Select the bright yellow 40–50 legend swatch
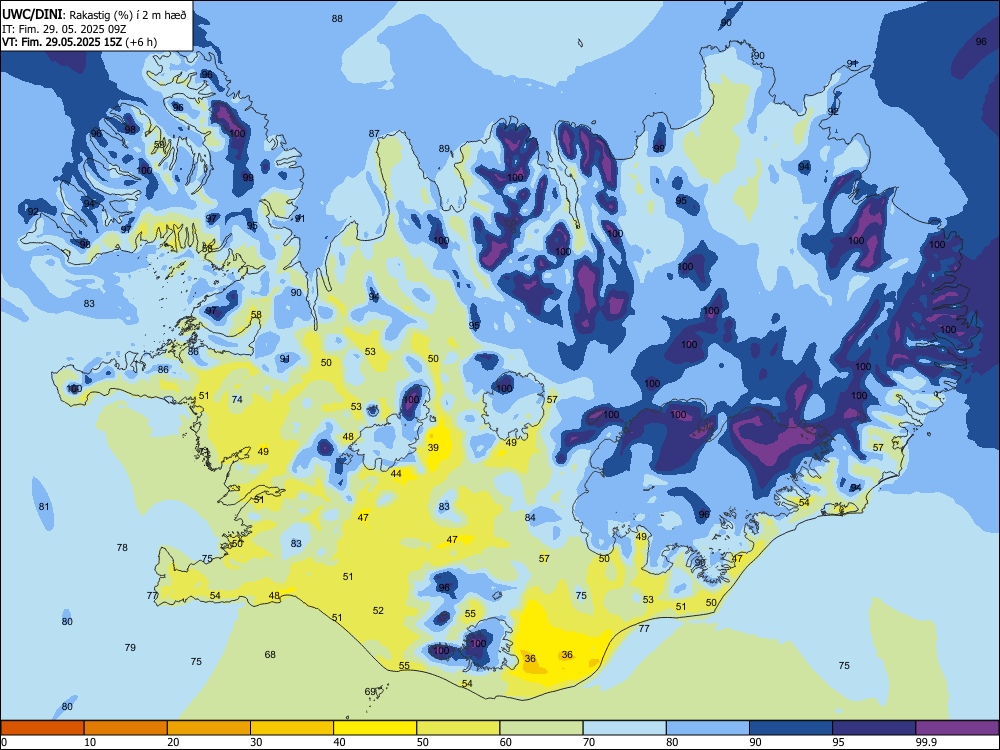1000x750 pixels. click(x=375, y=728)
